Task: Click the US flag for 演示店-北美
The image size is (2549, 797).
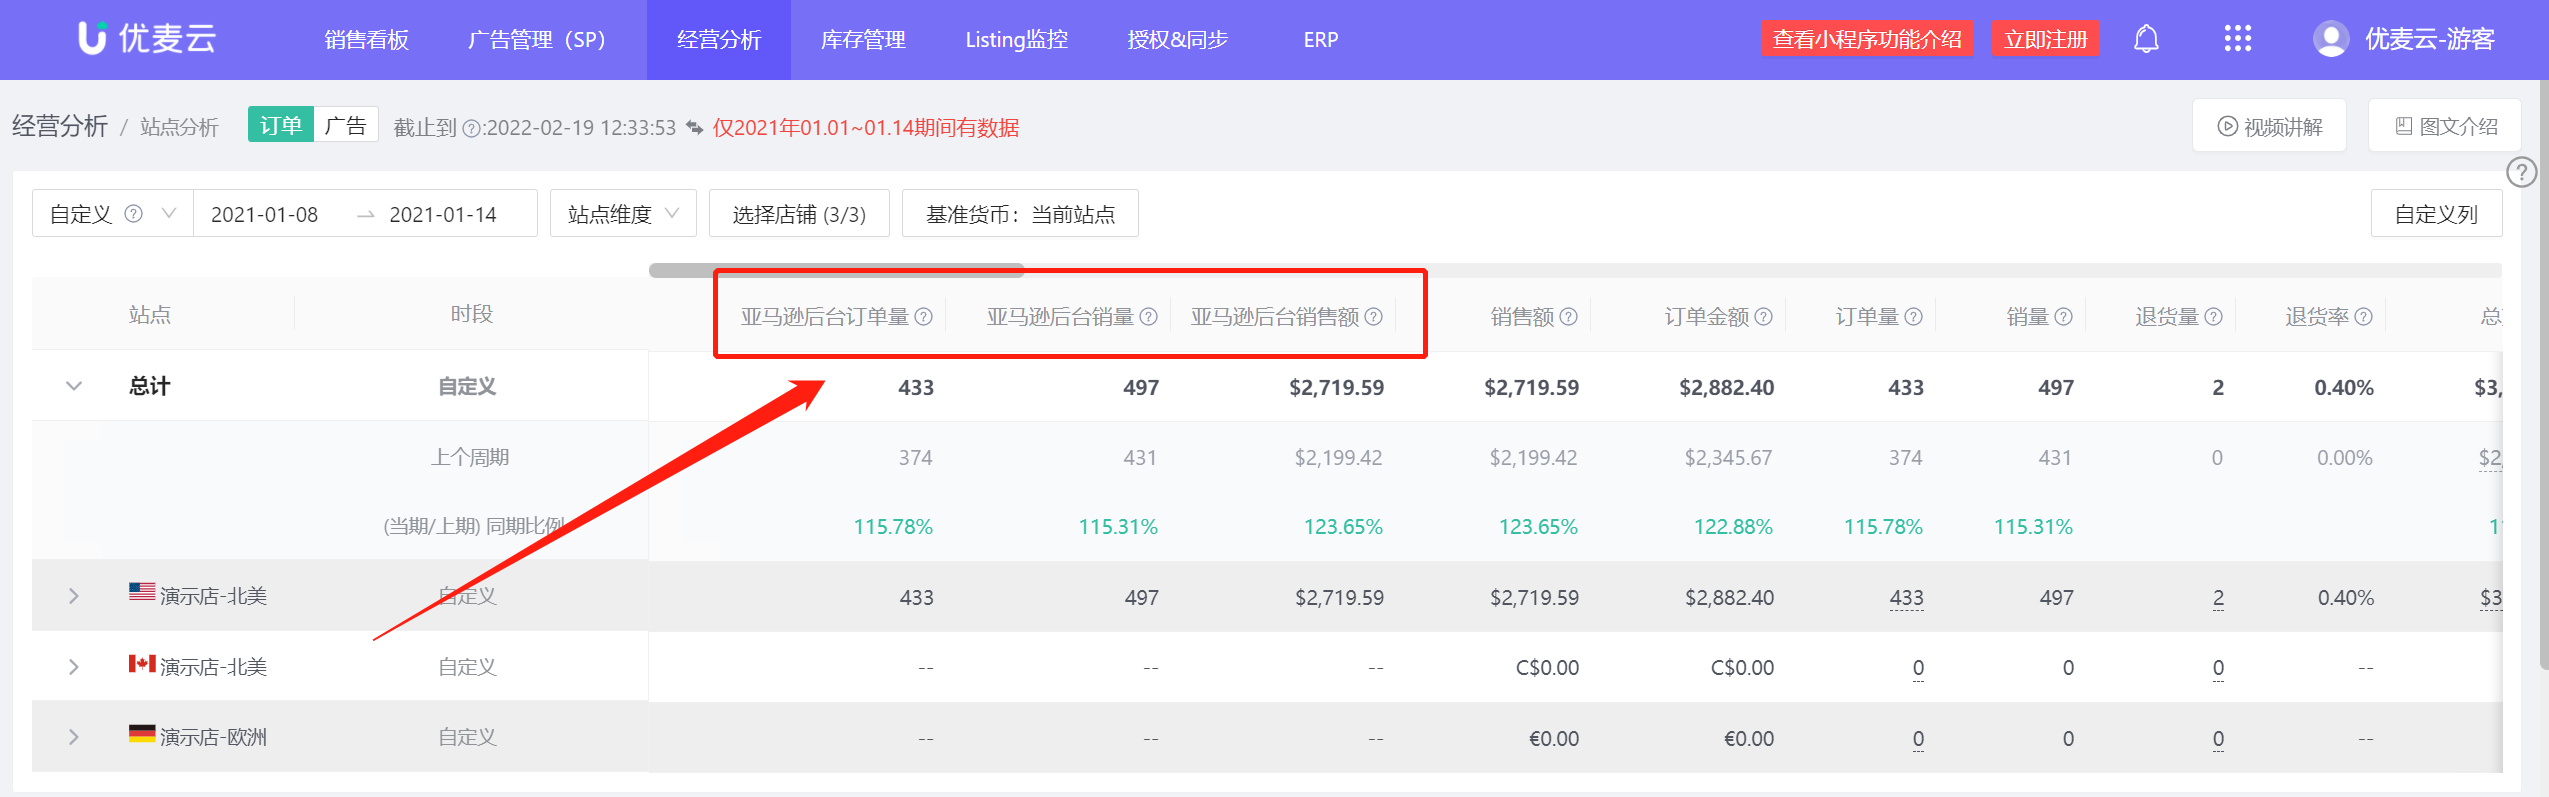Action: [x=142, y=592]
